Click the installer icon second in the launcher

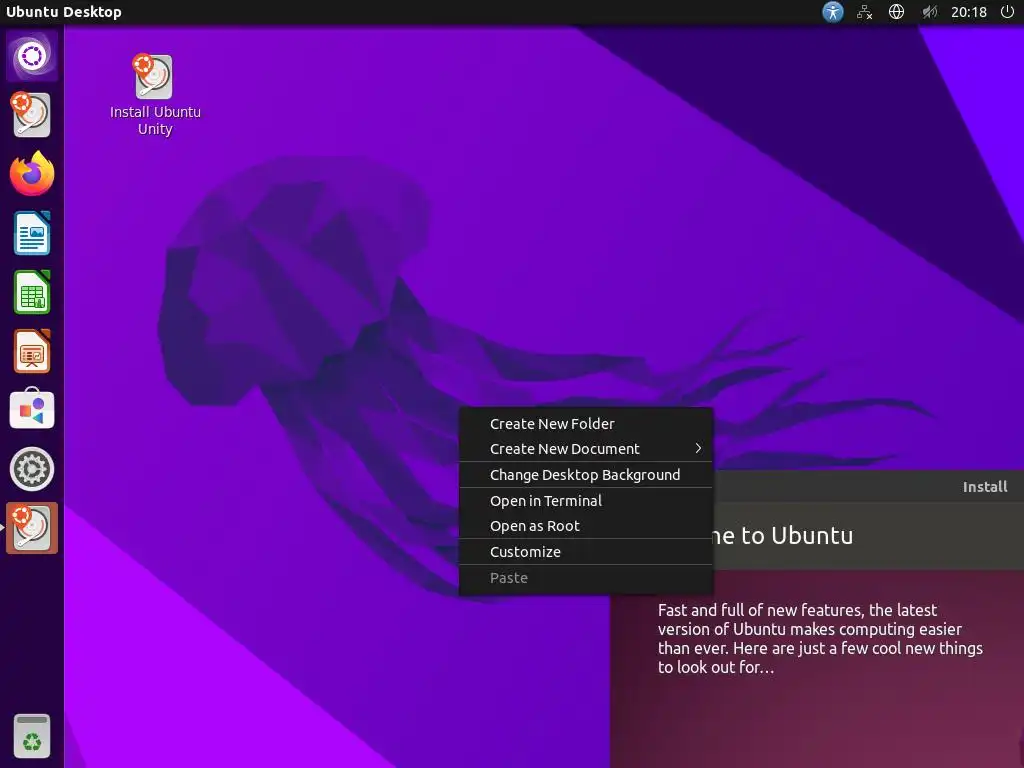pyautogui.click(x=31, y=115)
